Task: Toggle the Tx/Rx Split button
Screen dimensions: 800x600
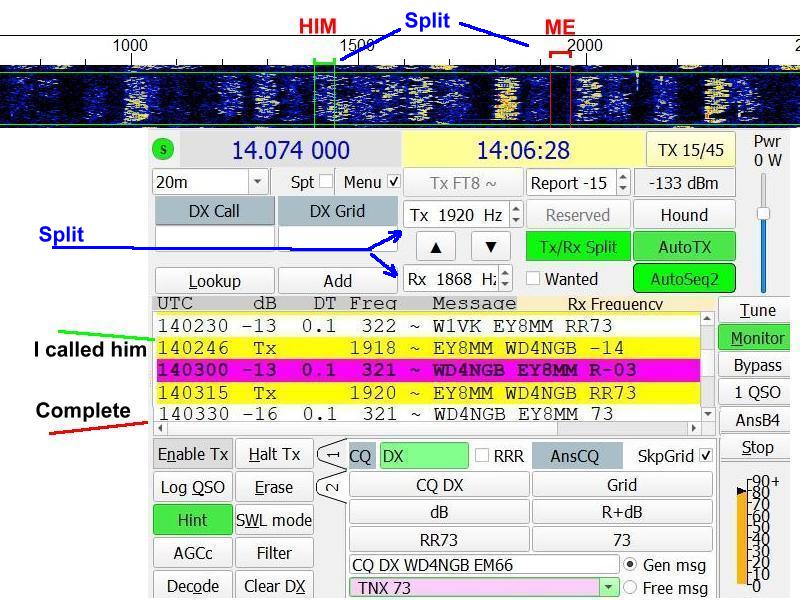Action: (577, 247)
